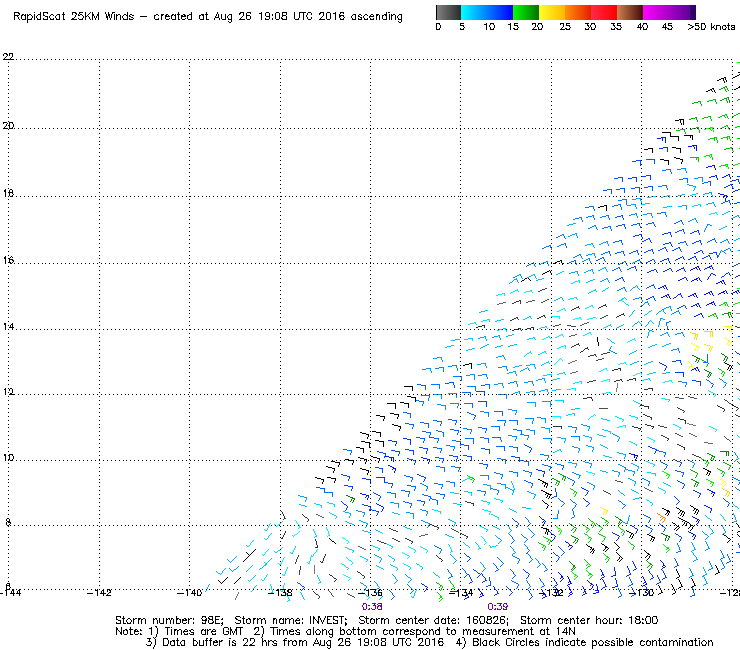This screenshot has width=740, height=650.
Task: Click the yellow 20-25 knots legend swatch
Action: click(552, 12)
